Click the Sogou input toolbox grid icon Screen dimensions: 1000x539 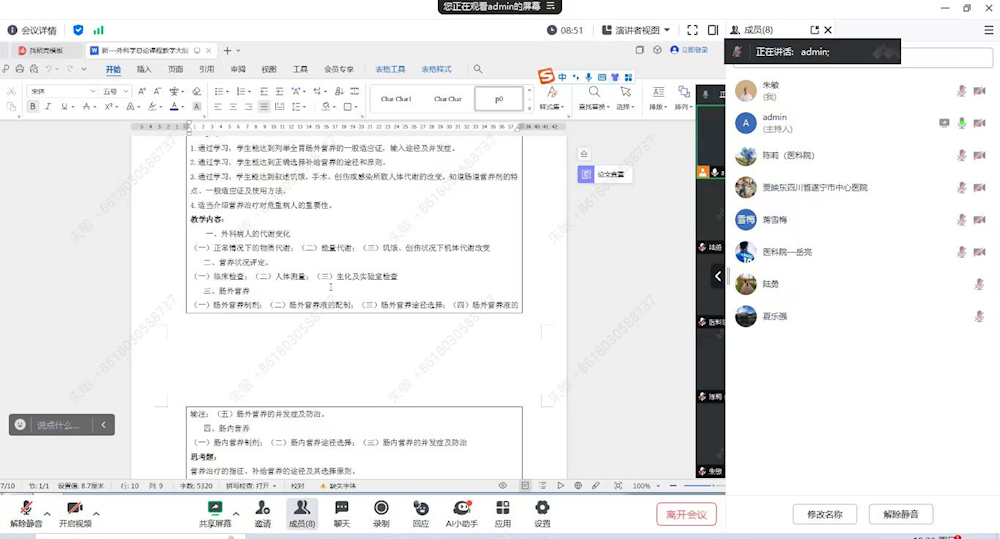tap(628, 77)
